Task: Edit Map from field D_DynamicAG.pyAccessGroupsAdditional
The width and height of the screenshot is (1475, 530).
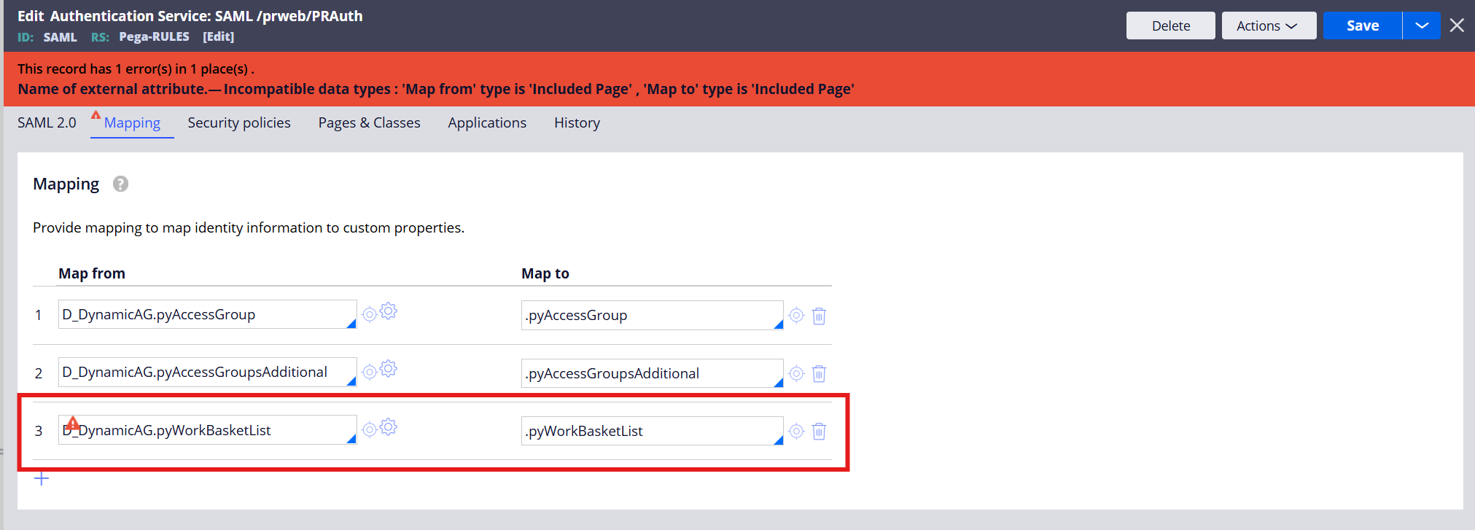Action: point(207,372)
